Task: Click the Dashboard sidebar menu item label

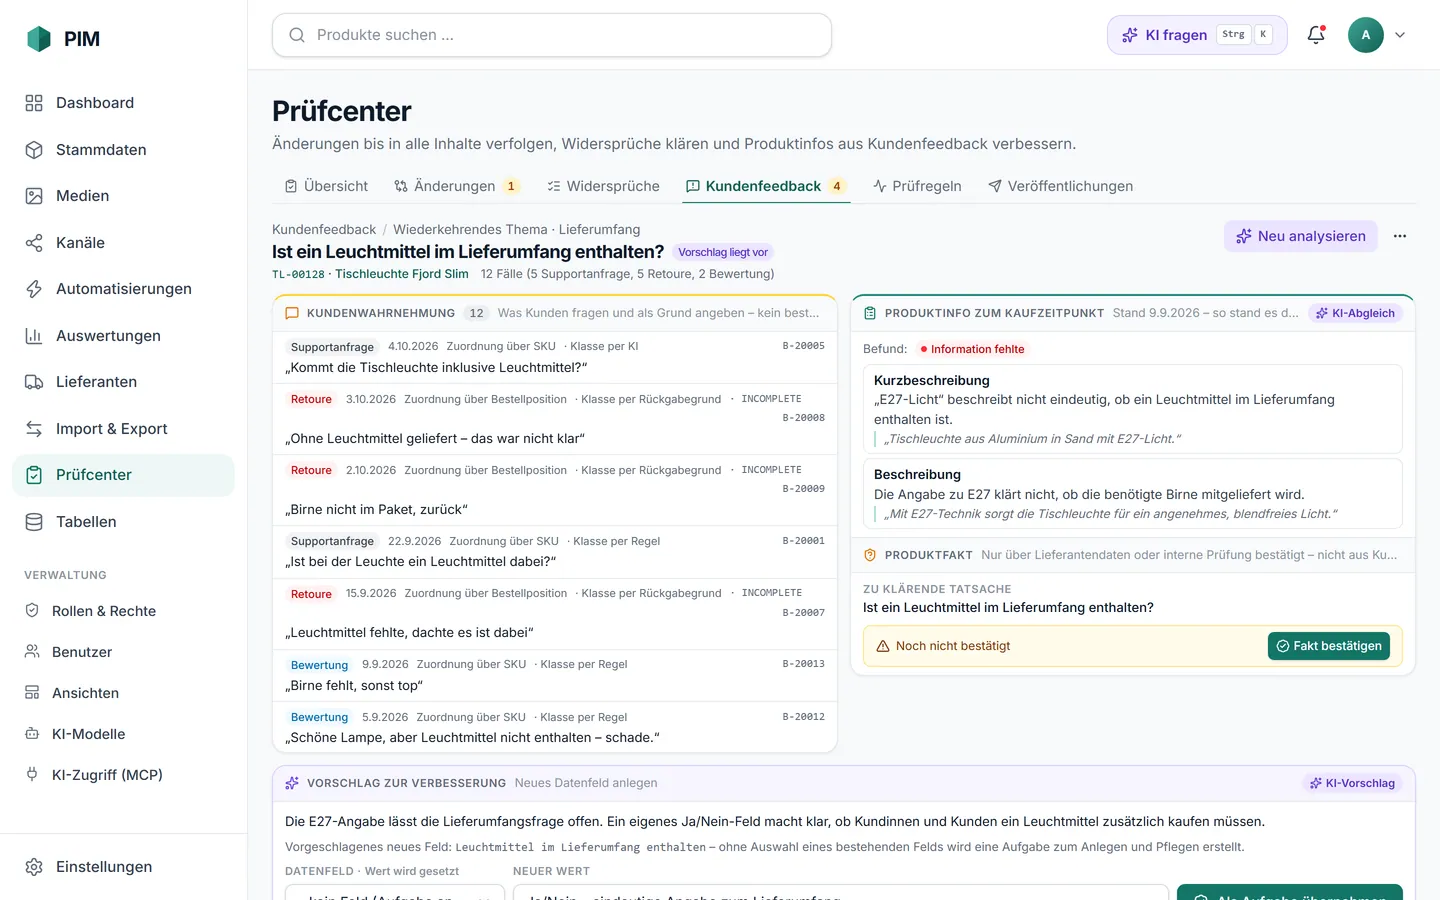Action: pyautogui.click(x=95, y=103)
